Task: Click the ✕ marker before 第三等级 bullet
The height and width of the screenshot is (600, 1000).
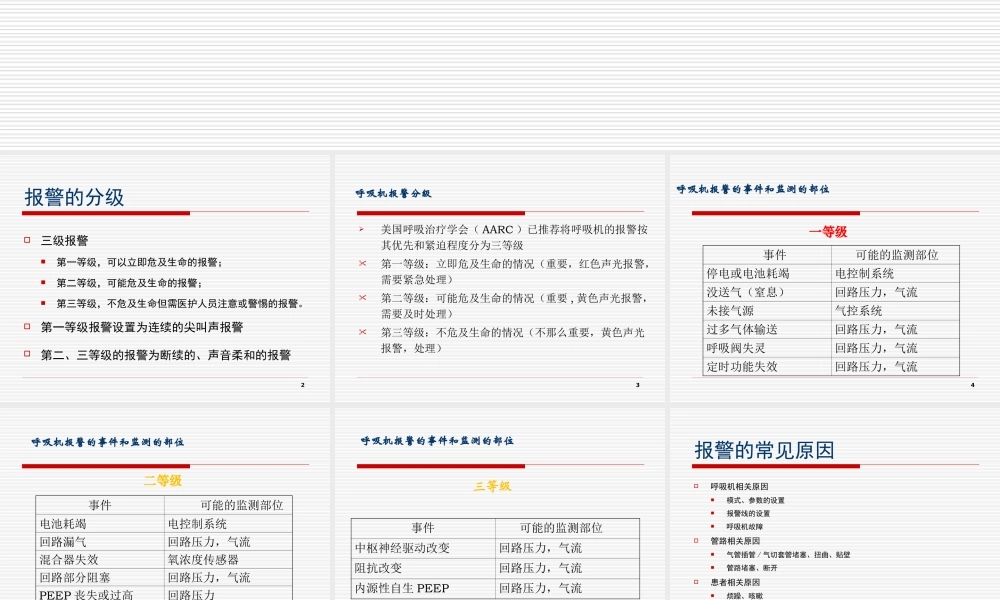Action: click(364, 333)
